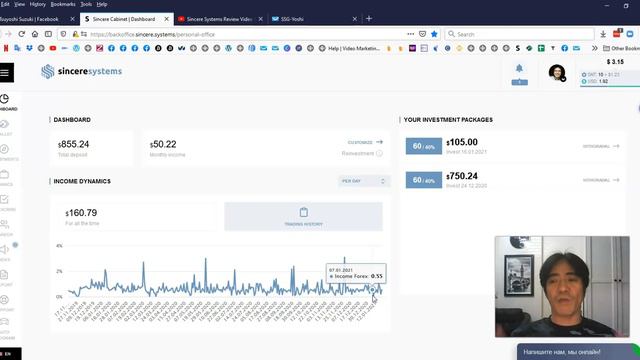Open the Wallet sidebar icon
This screenshot has width=640, height=360.
4,124
